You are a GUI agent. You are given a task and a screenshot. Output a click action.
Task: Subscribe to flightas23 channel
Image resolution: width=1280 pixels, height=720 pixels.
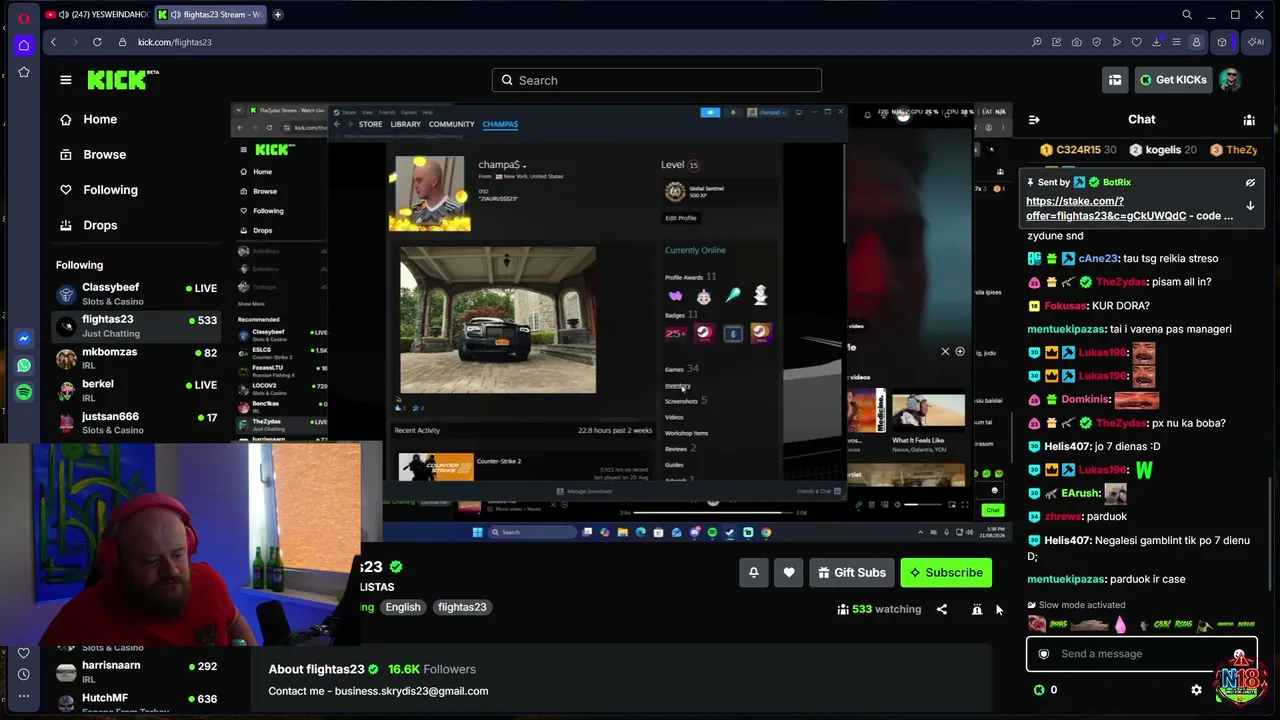(x=946, y=573)
